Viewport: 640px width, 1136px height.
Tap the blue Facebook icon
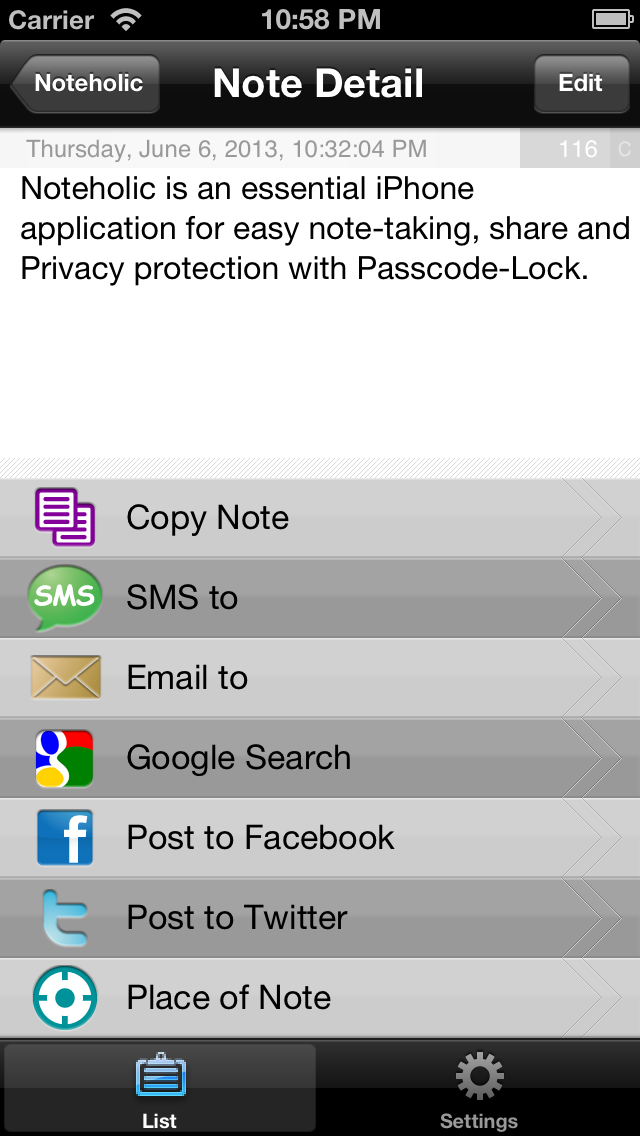(x=65, y=838)
